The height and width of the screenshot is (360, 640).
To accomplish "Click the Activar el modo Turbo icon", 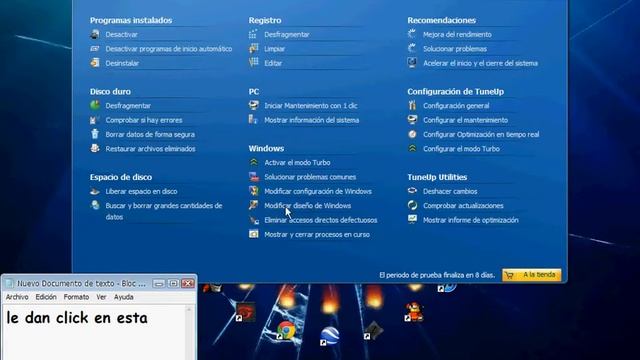I will (253, 162).
